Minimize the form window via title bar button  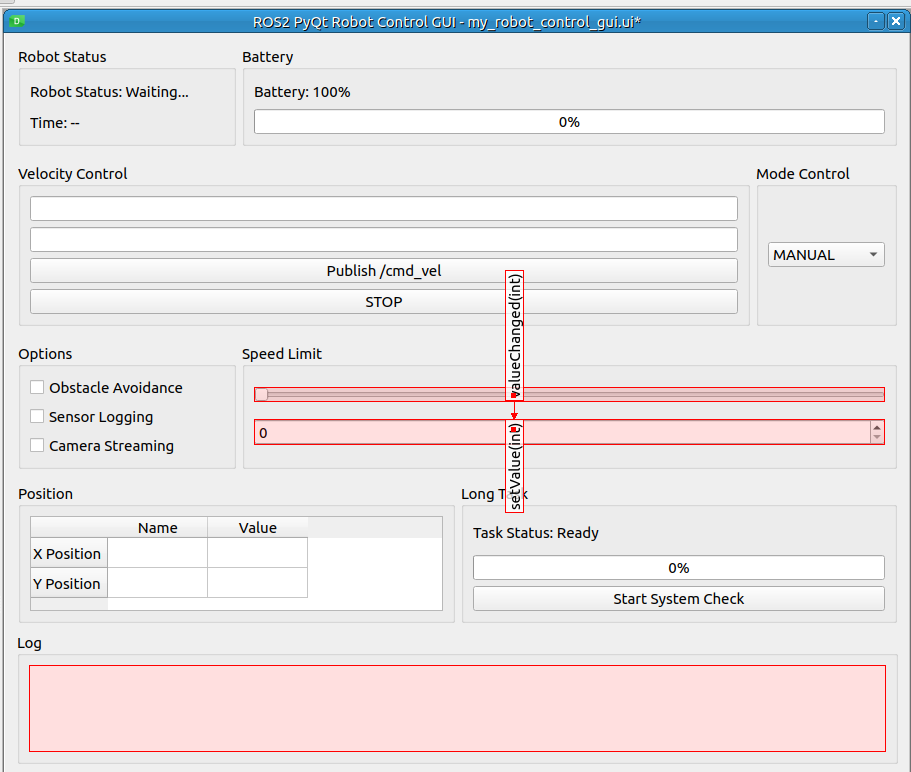pyautogui.click(x=876, y=21)
